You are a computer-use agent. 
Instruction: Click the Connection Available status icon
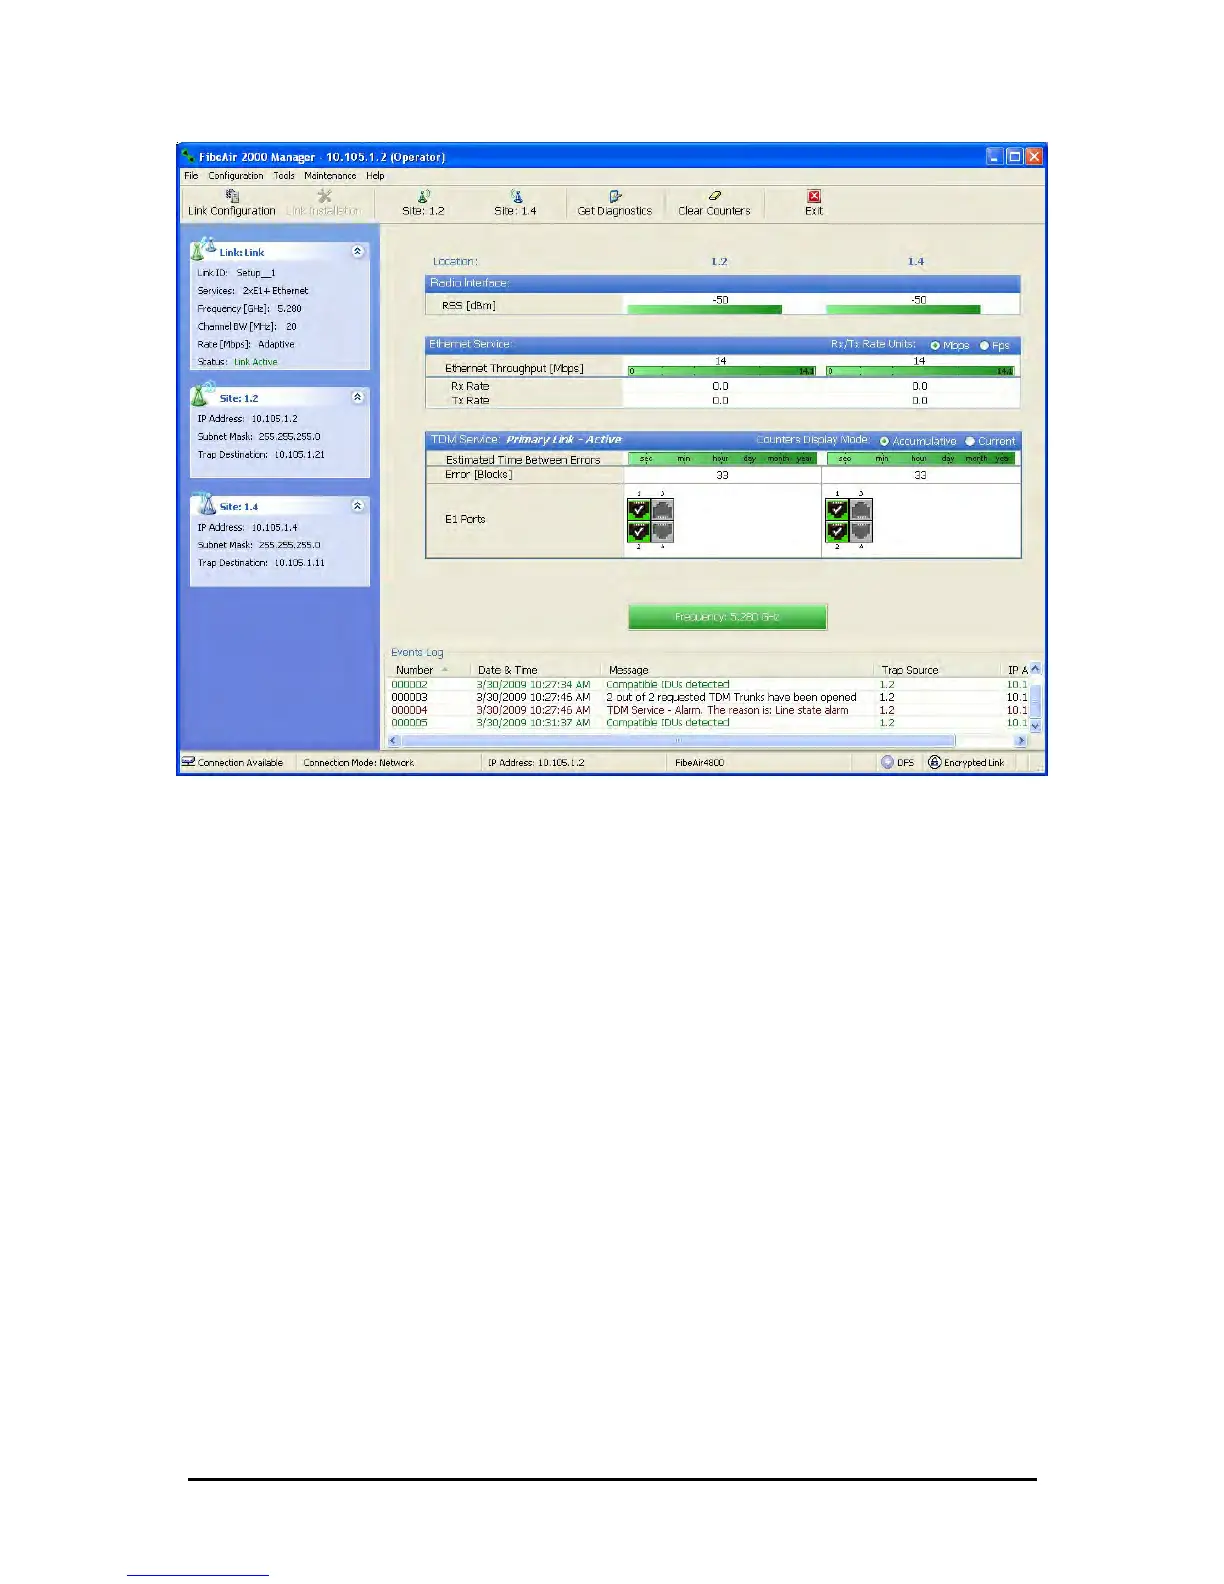click(x=188, y=762)
